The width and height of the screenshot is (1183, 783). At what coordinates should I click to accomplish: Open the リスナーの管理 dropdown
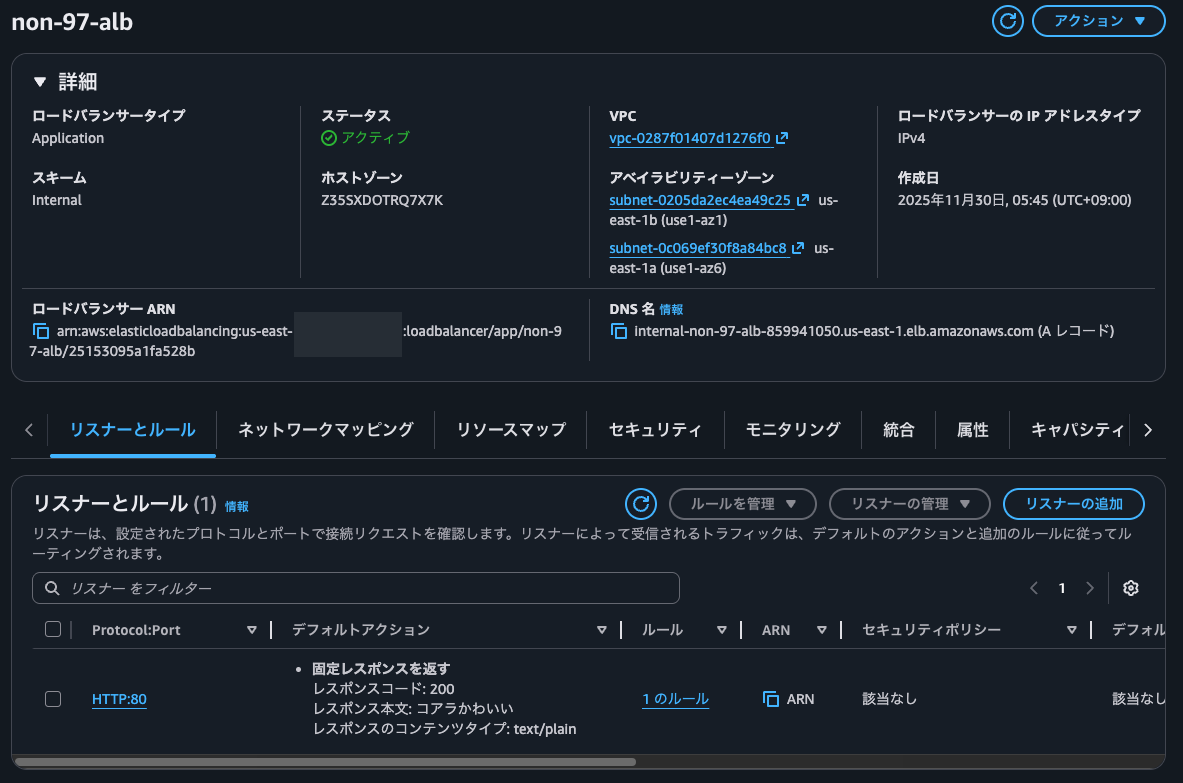[909, 504]
